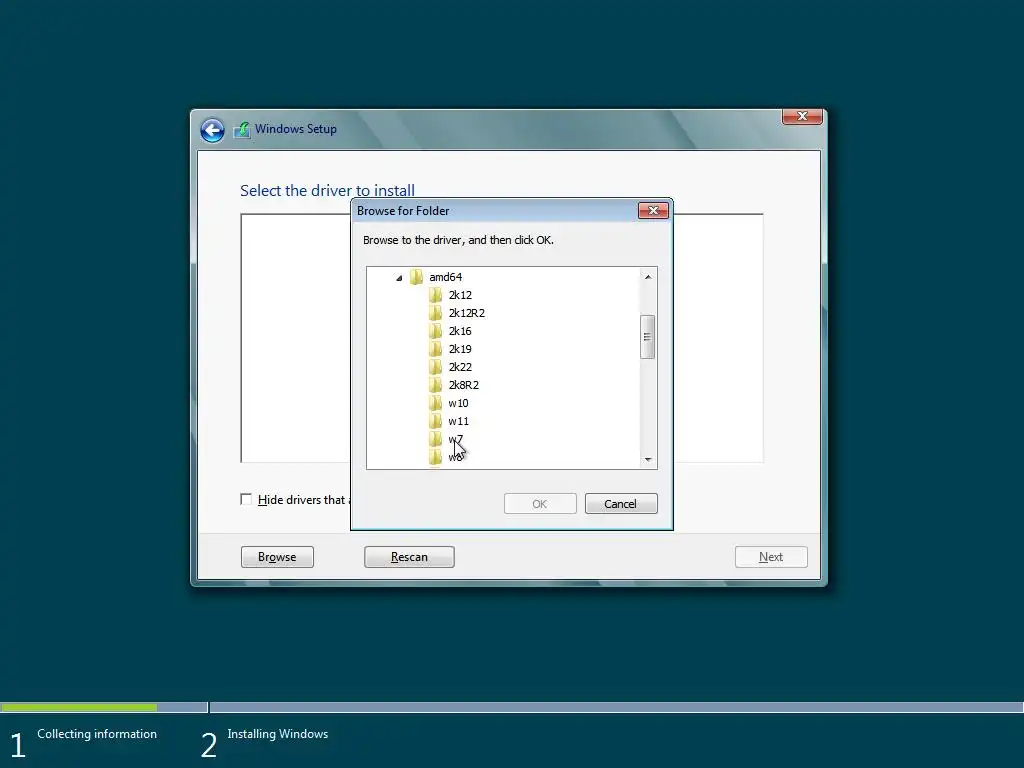This screenshot has width=1024, height=768.
Task: Click the blue back arrow in Windows Setup
Action: [212, 130]
